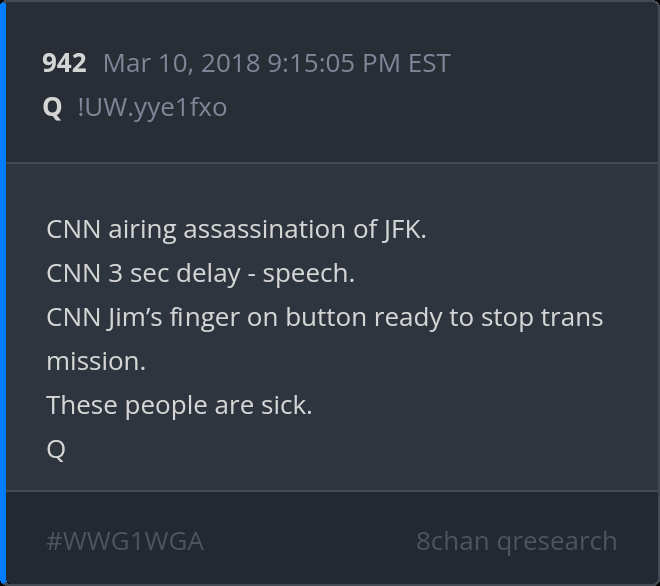Click 'EST' timezone in the post header
The image size is (660, 586).
pyautogui.click(x=429, y=63)
